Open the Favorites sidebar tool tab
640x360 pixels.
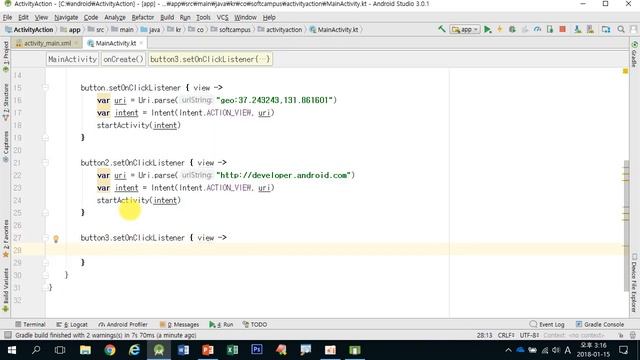pos(5,238)
